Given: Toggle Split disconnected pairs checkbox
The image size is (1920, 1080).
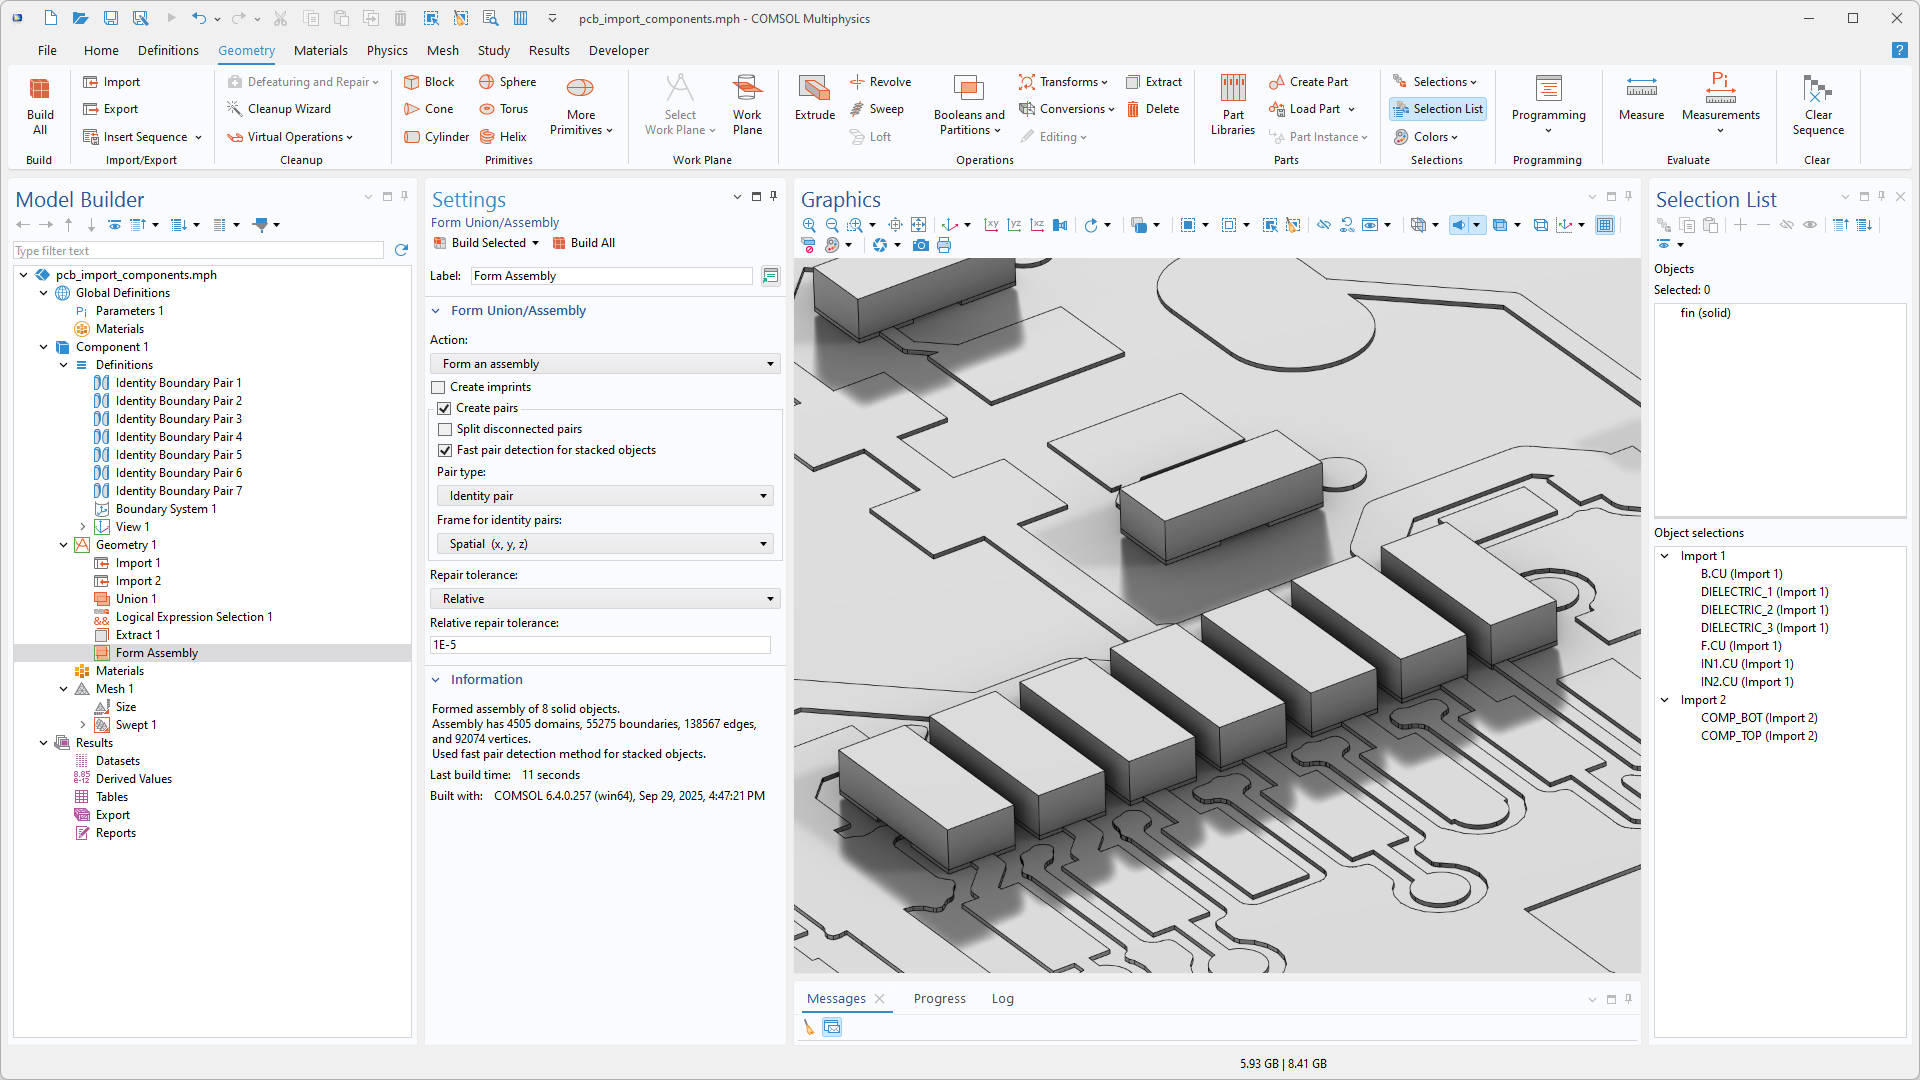Looking at the screenshot, I should pyautogui.click(x=445, y=429).
